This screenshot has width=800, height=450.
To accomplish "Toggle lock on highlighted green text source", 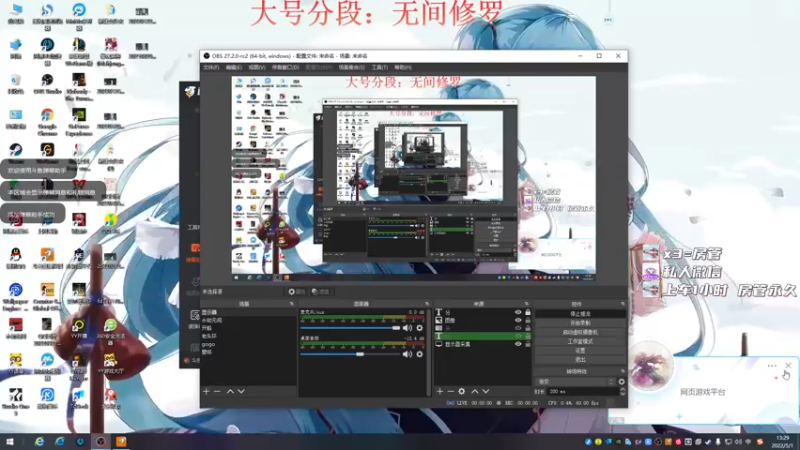I will click(528, 336).
